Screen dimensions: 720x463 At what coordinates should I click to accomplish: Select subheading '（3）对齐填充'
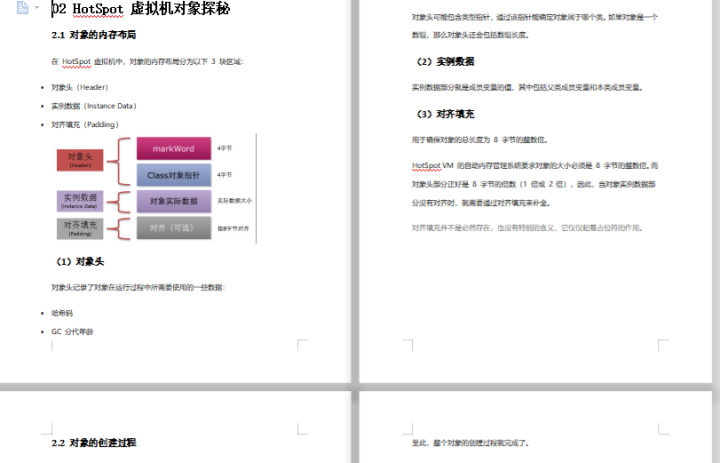point(445,114)
